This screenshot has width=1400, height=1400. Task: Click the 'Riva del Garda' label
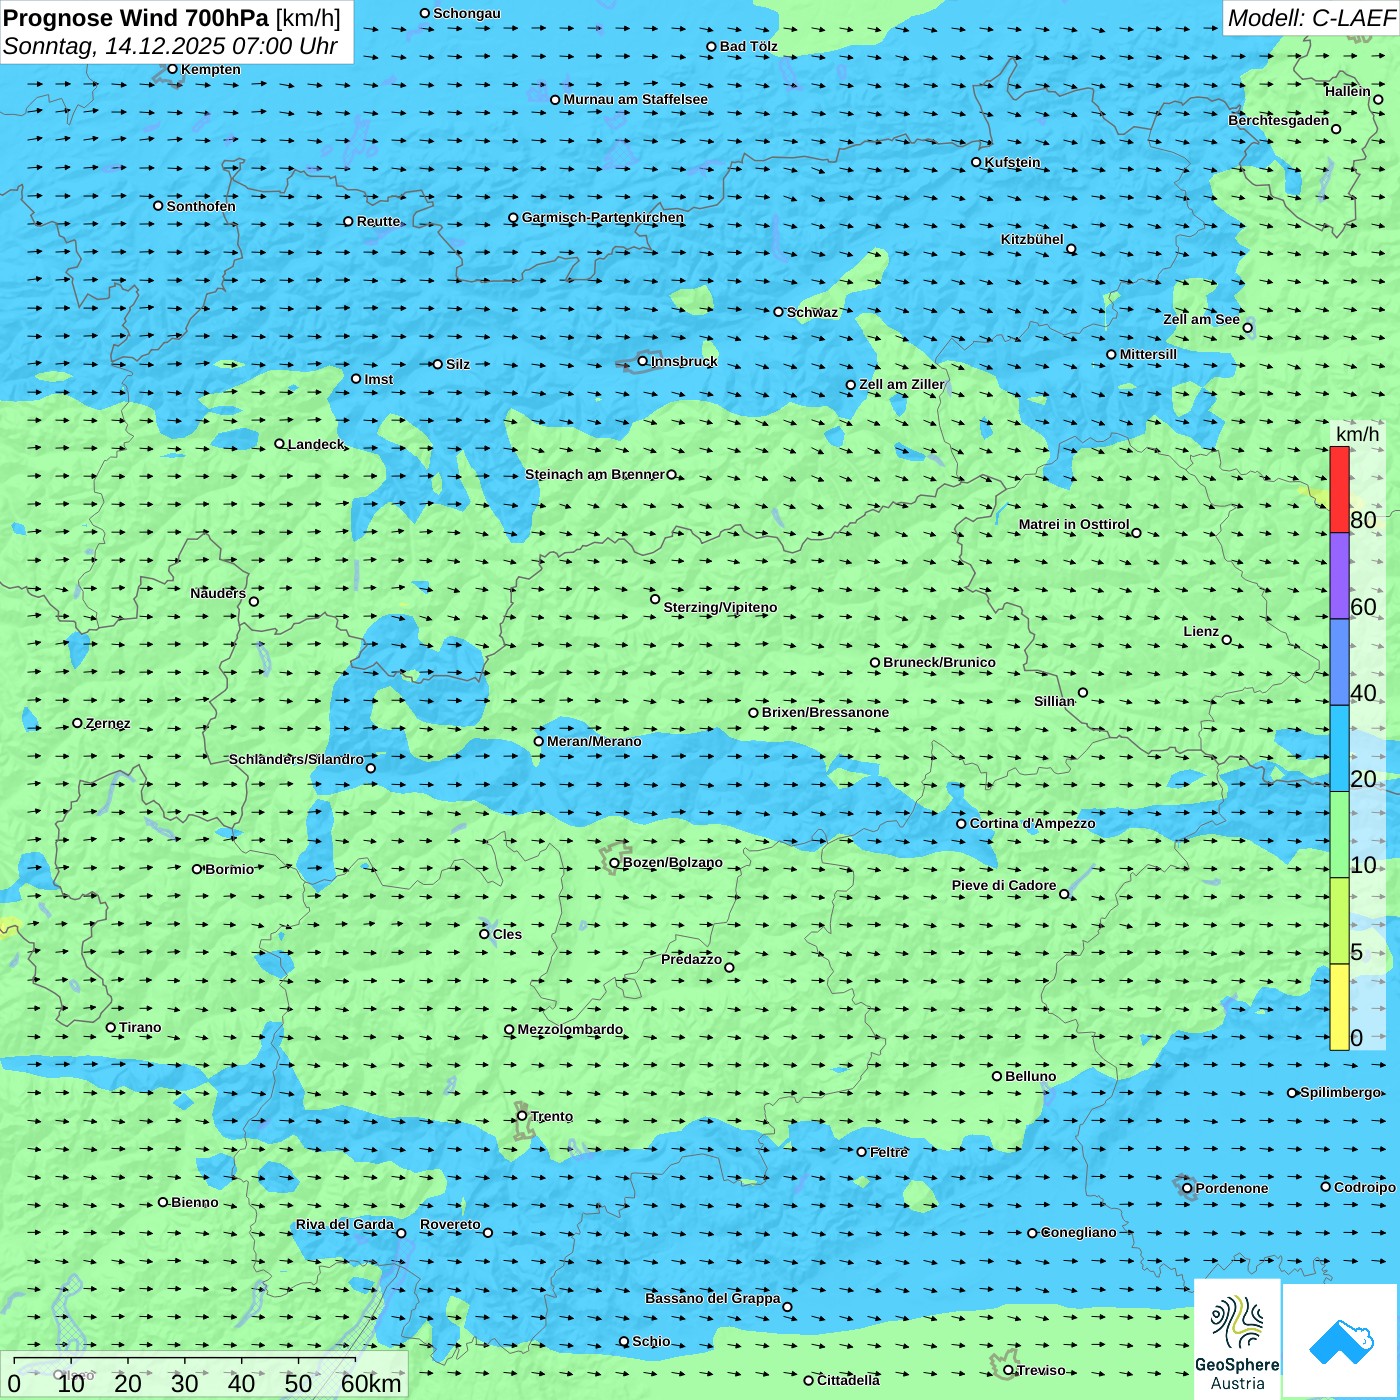pyautogui.click(x=345, y=1224)
